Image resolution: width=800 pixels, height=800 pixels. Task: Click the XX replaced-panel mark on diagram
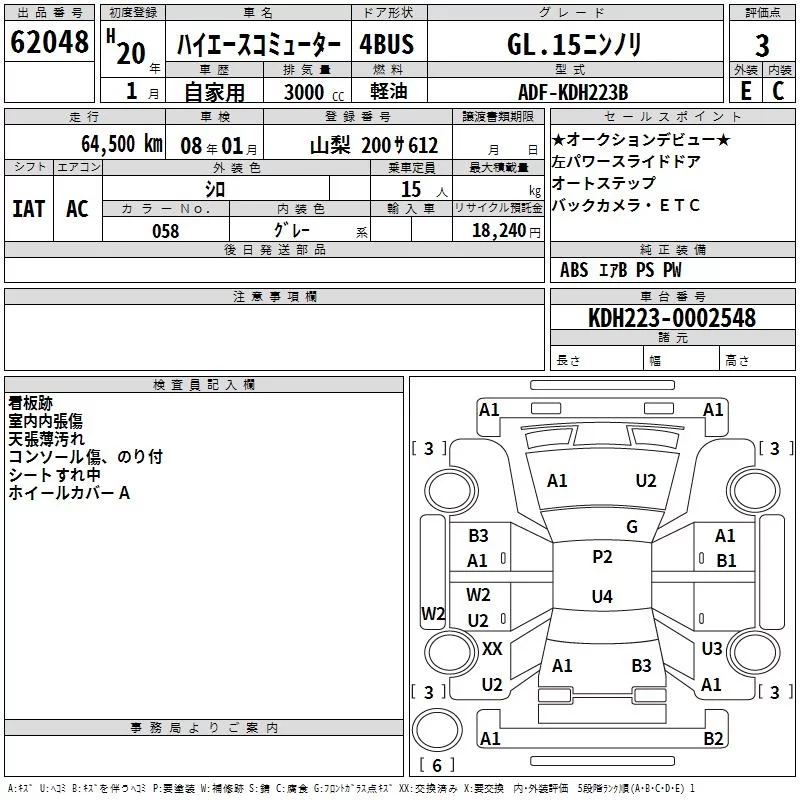tap(492, 649)
